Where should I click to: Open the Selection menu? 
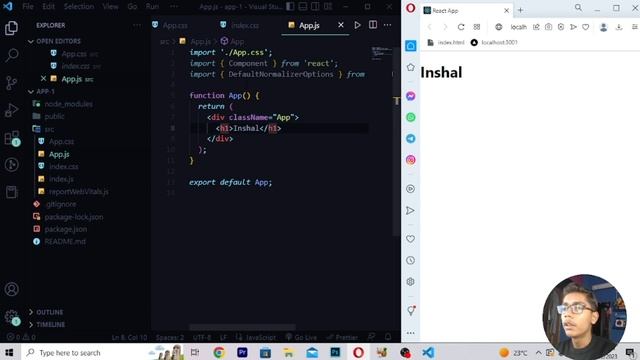(79, 7)
